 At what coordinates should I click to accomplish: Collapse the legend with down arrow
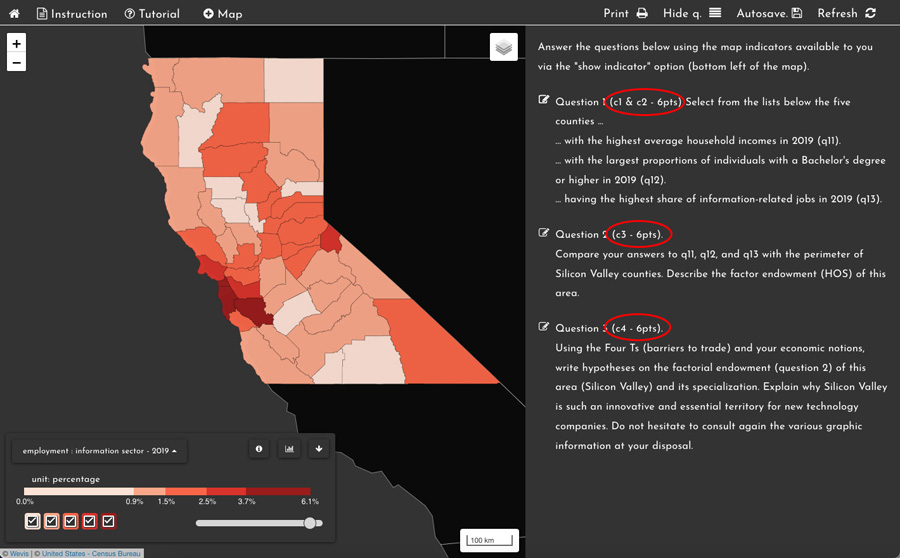pyautogui.click(x=319, y=449)
